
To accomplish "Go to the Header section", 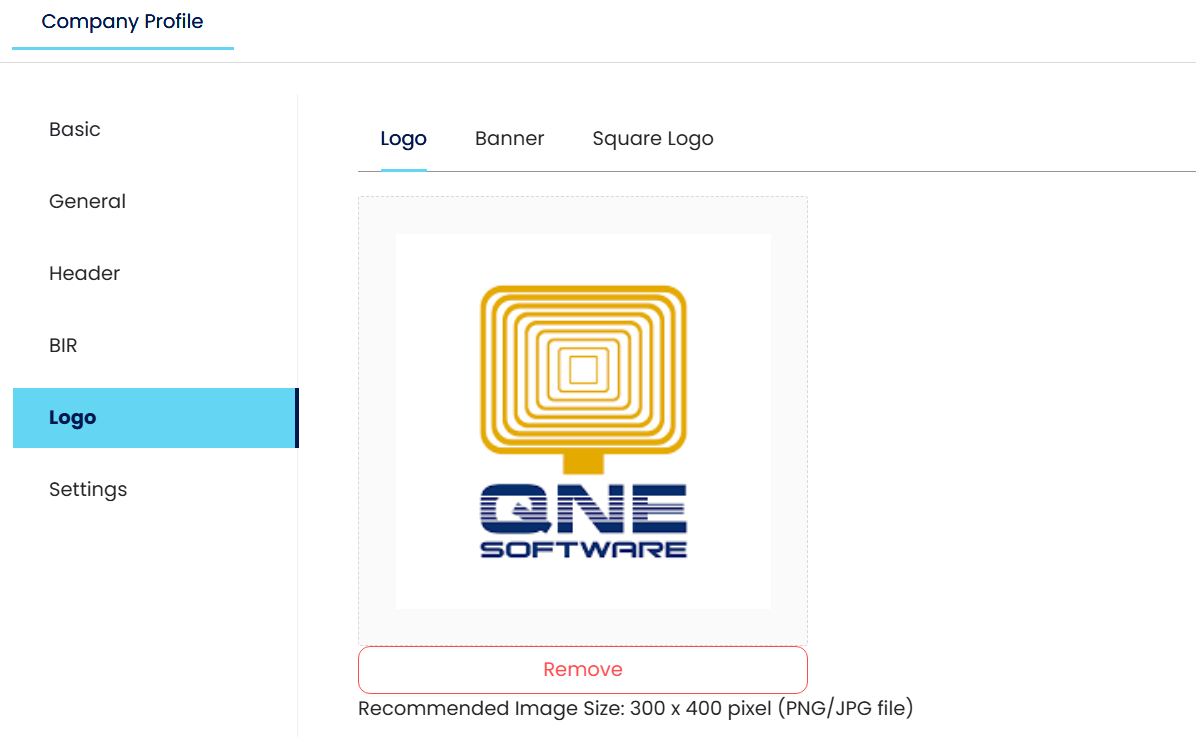I will pos(84,273).
